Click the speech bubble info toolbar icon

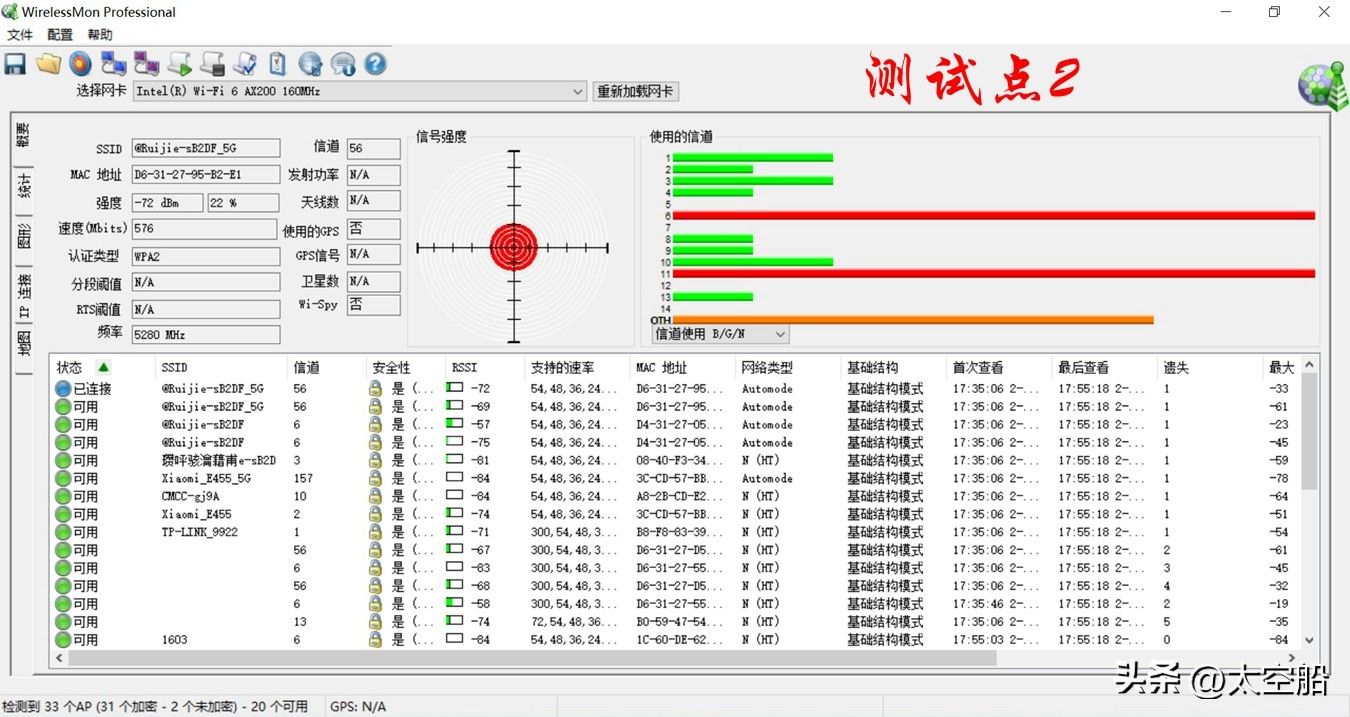pyautogui.click(x=343, y=65)
